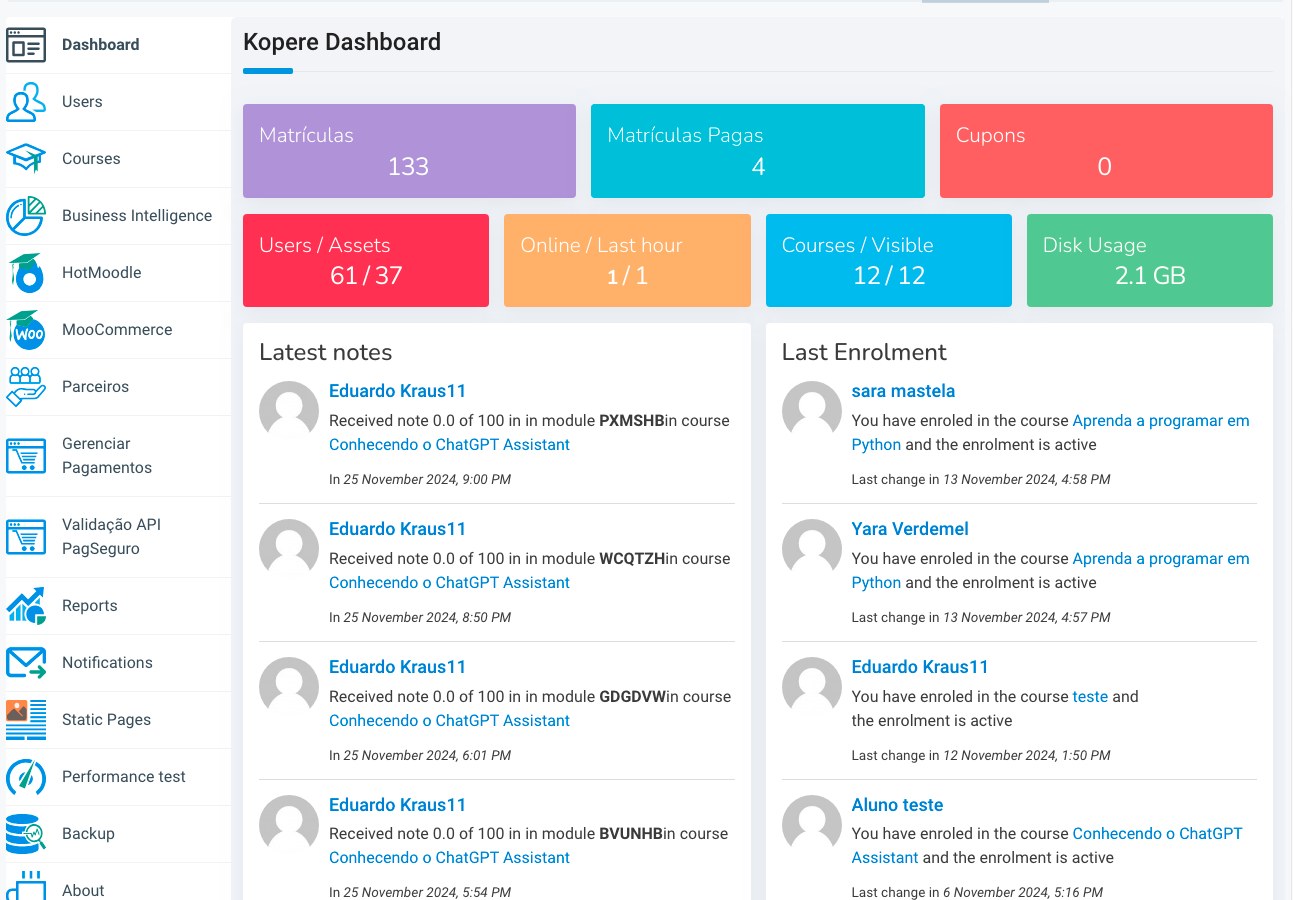Viewport: 1293px width, 900px height.
Task: Open the Notifications menu label
Action: click(x=107, y=663)
